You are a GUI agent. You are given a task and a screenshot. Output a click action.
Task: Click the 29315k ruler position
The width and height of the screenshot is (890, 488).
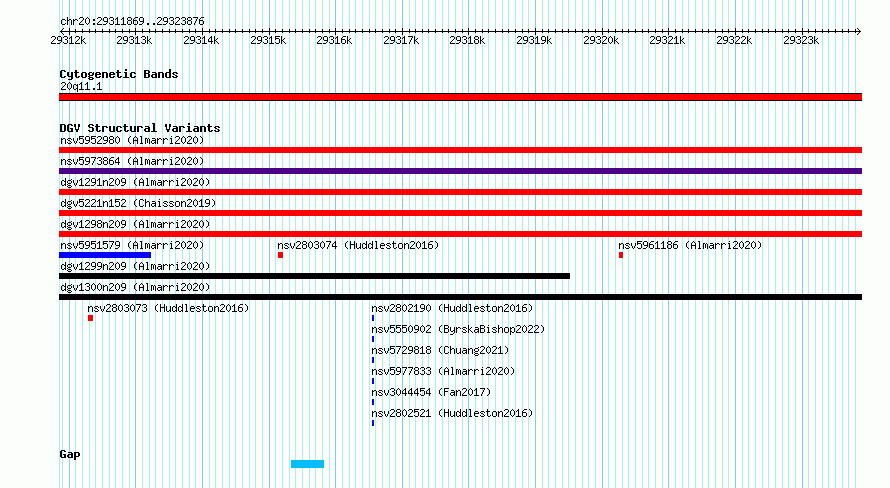(268, 40)
